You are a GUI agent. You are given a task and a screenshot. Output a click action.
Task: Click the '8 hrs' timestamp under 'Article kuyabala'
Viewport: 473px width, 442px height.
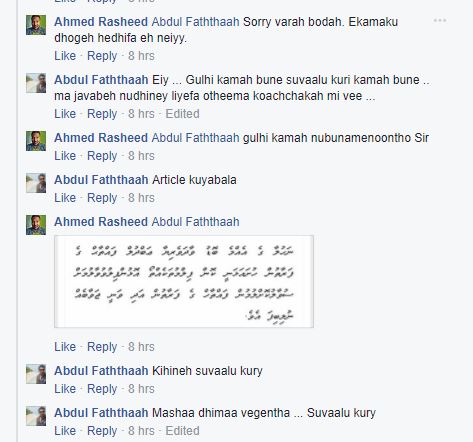(x=141, y=198)
